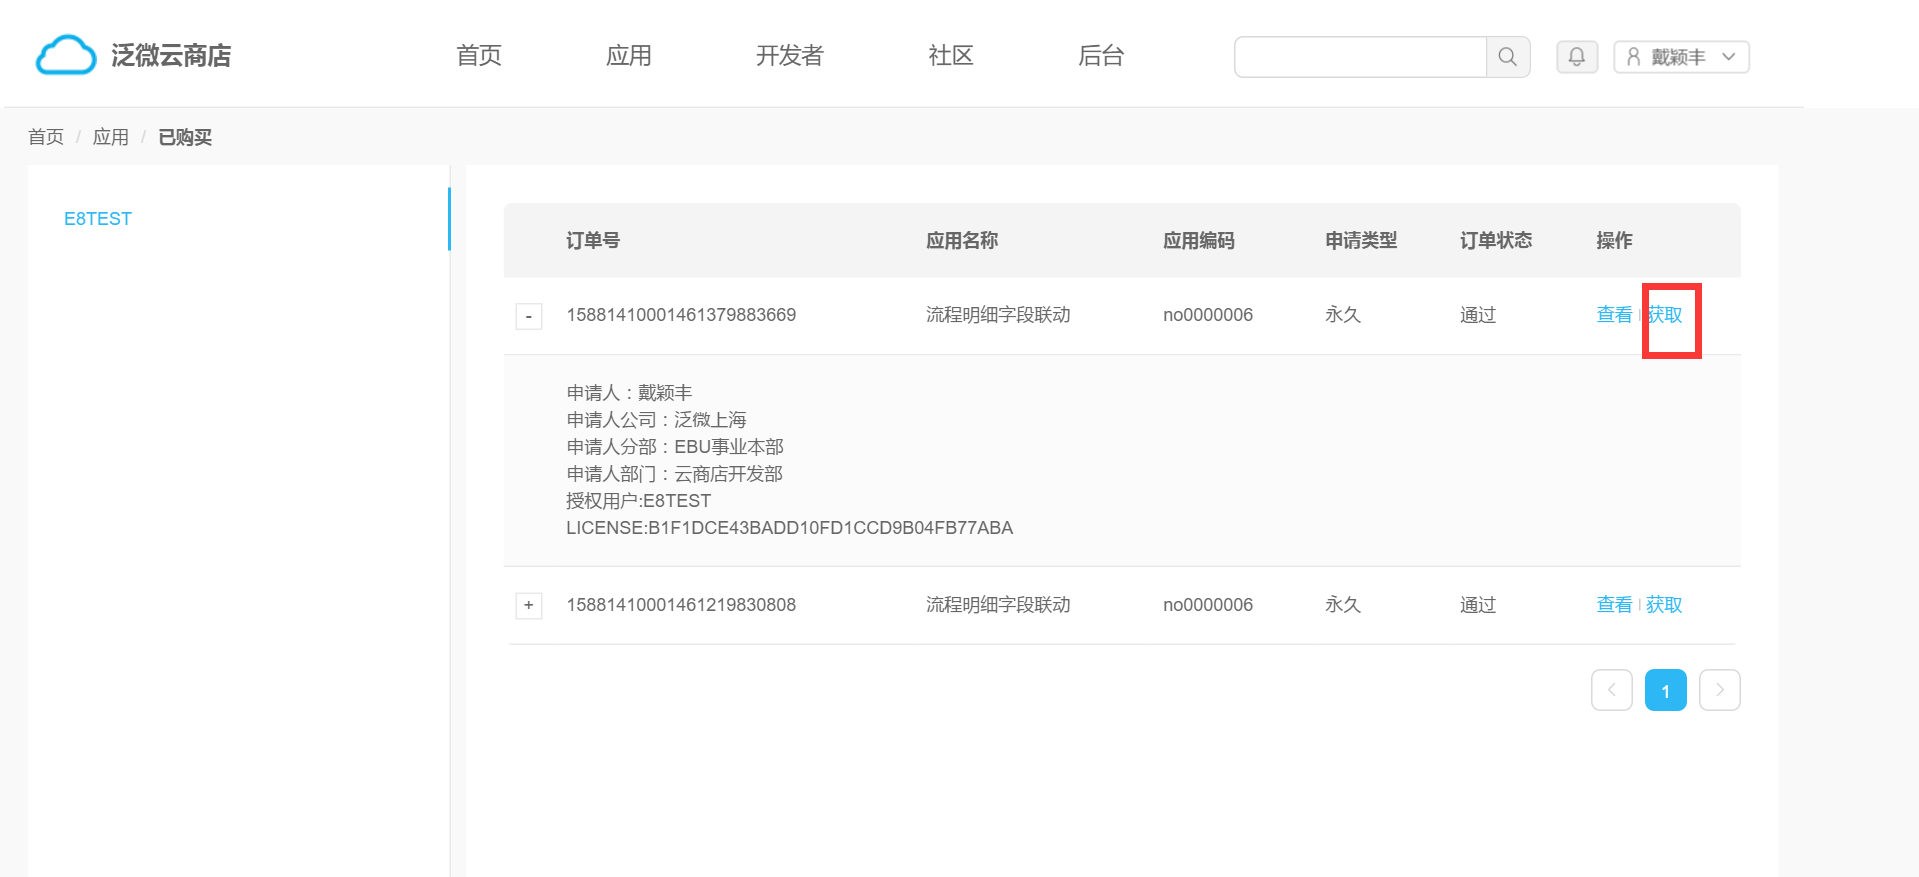Screen dimensions: 1919x877
Task: Click the 应用名称 column header
Action: 962,240
